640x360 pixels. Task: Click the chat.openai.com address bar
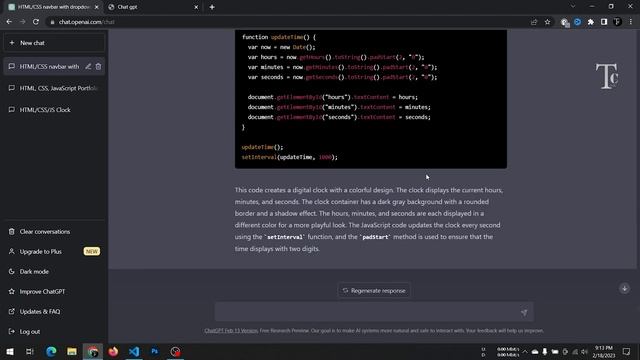click(286, 22)
